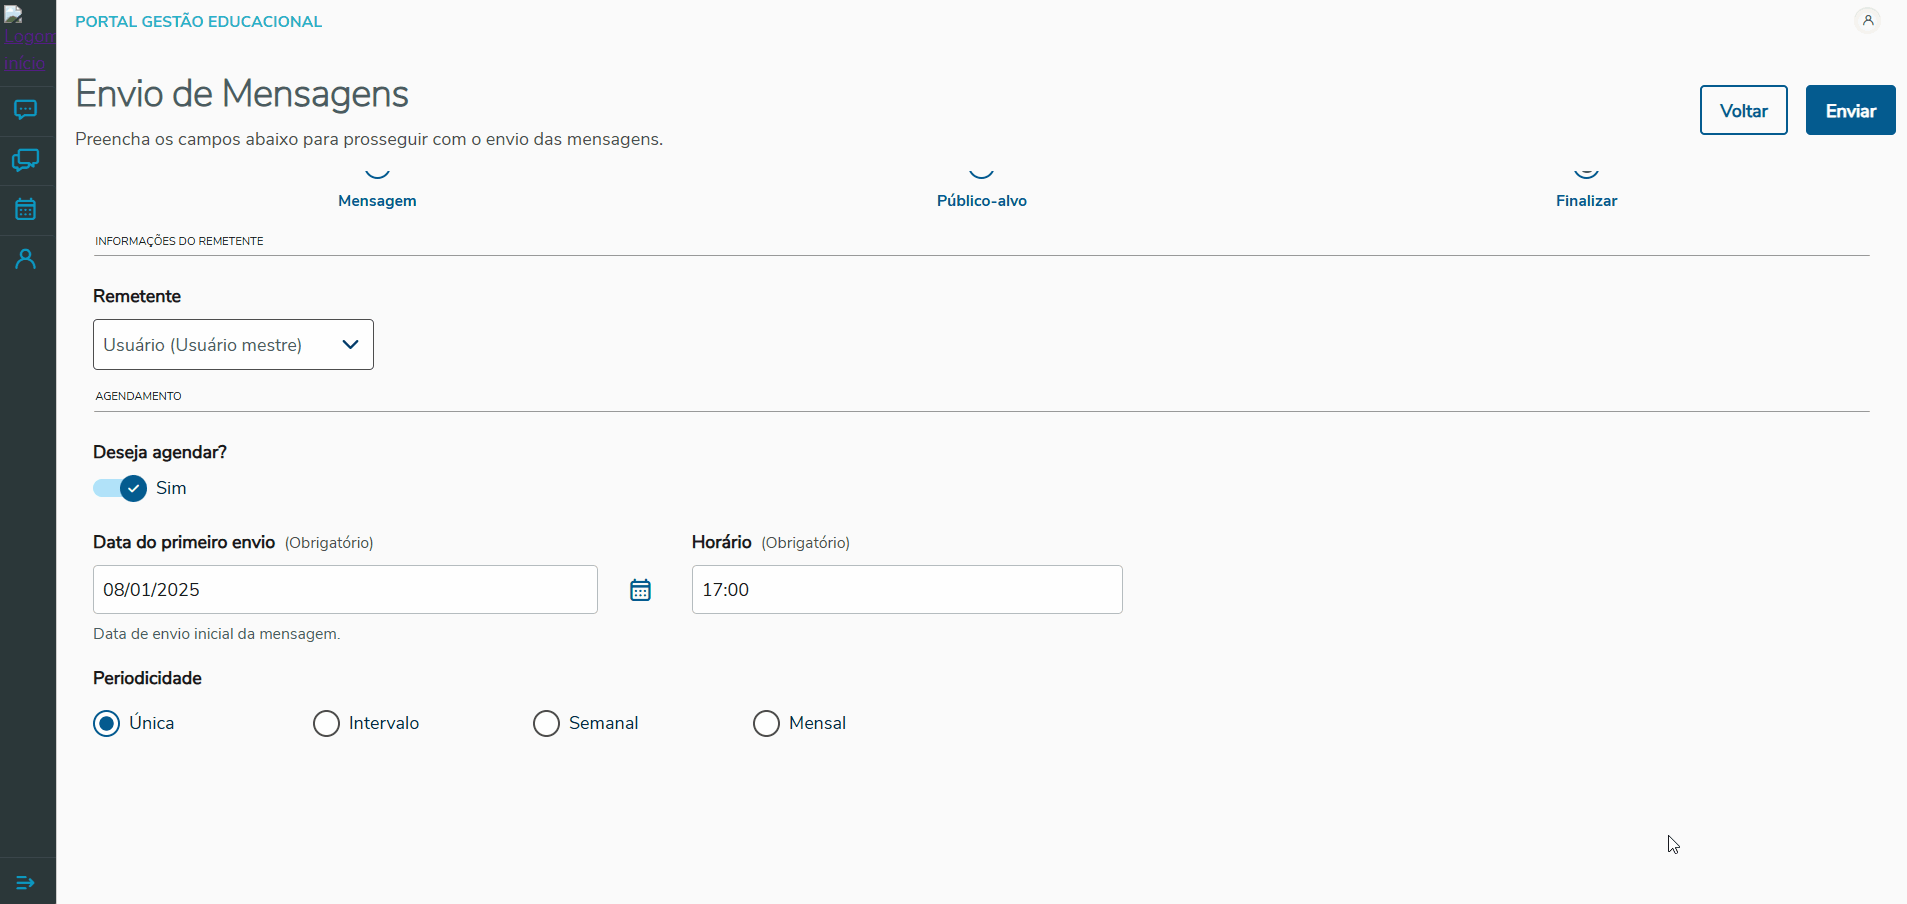Open the double chat bubbles sidebar icon
Image resolution: width=1907 pixels, height=904 pixels.
[26, 160]
